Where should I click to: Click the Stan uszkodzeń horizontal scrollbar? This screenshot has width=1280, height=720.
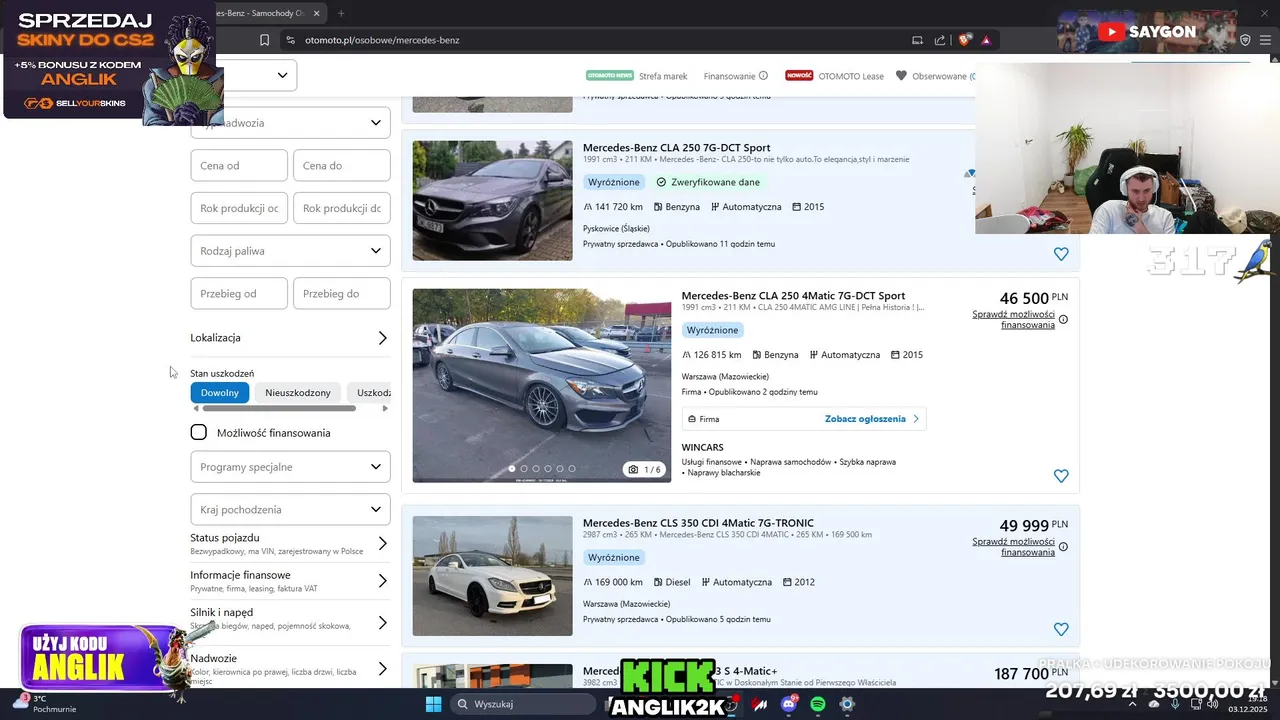[x=279, y=408]
